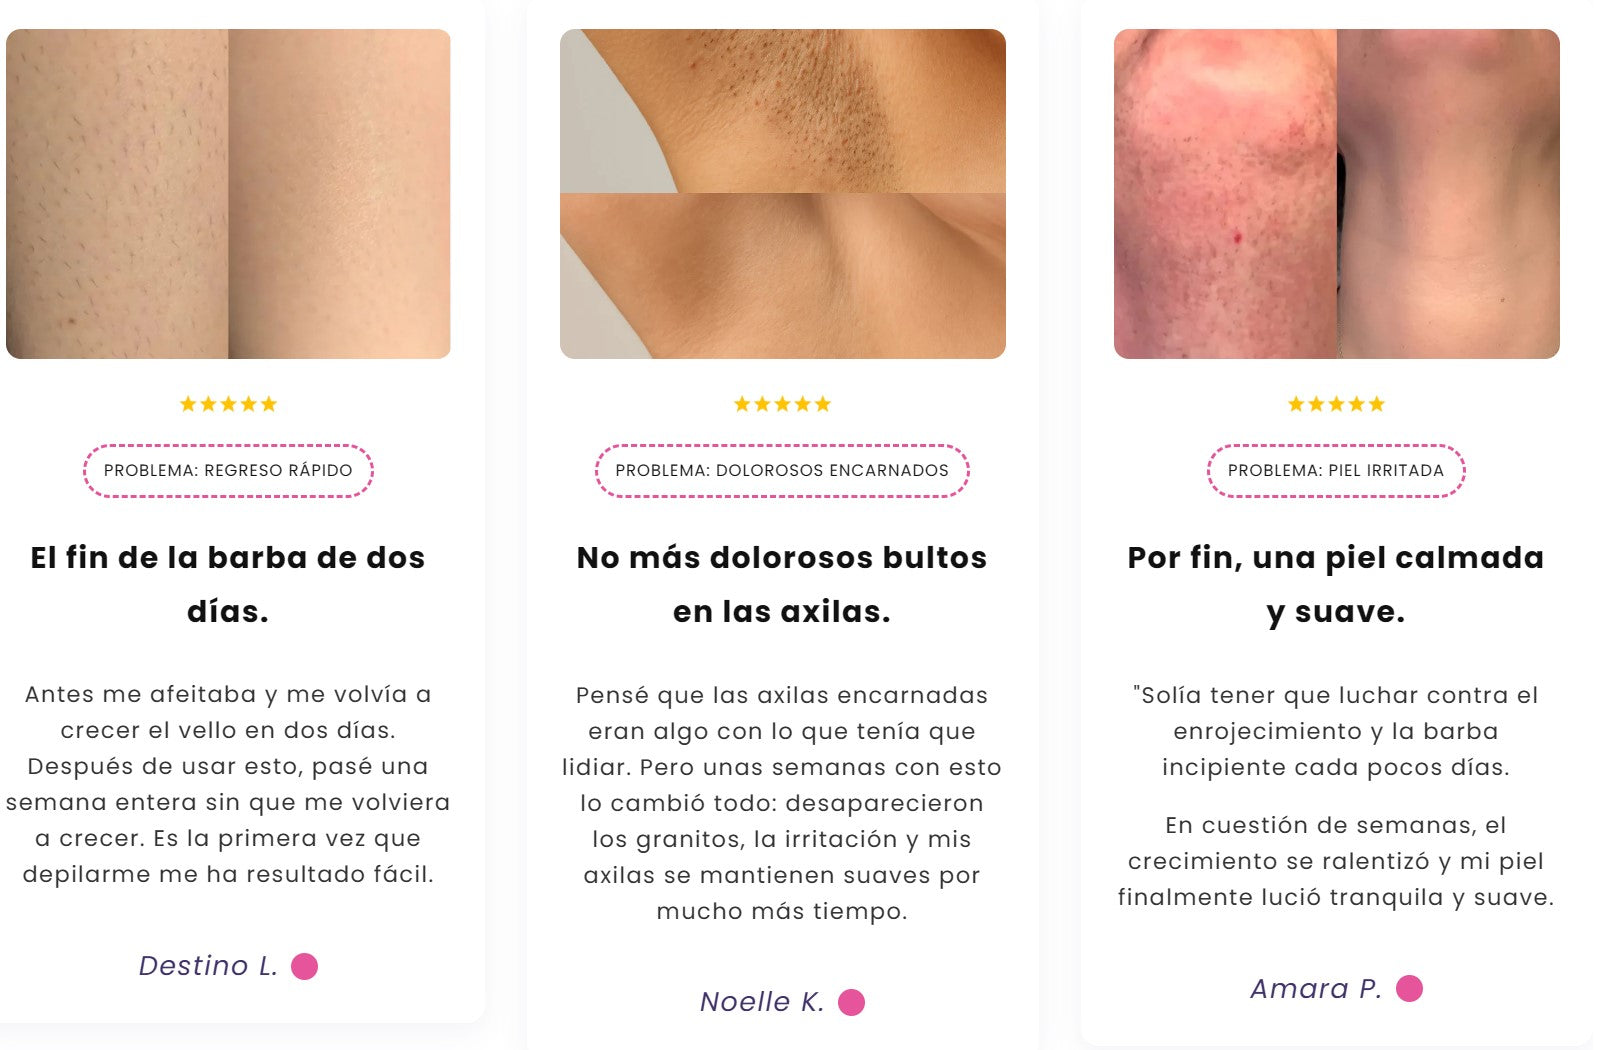Click the pink dot beside Destino L.
The height and width of the screenshot is (1050, 1620).
coord(304,966)
